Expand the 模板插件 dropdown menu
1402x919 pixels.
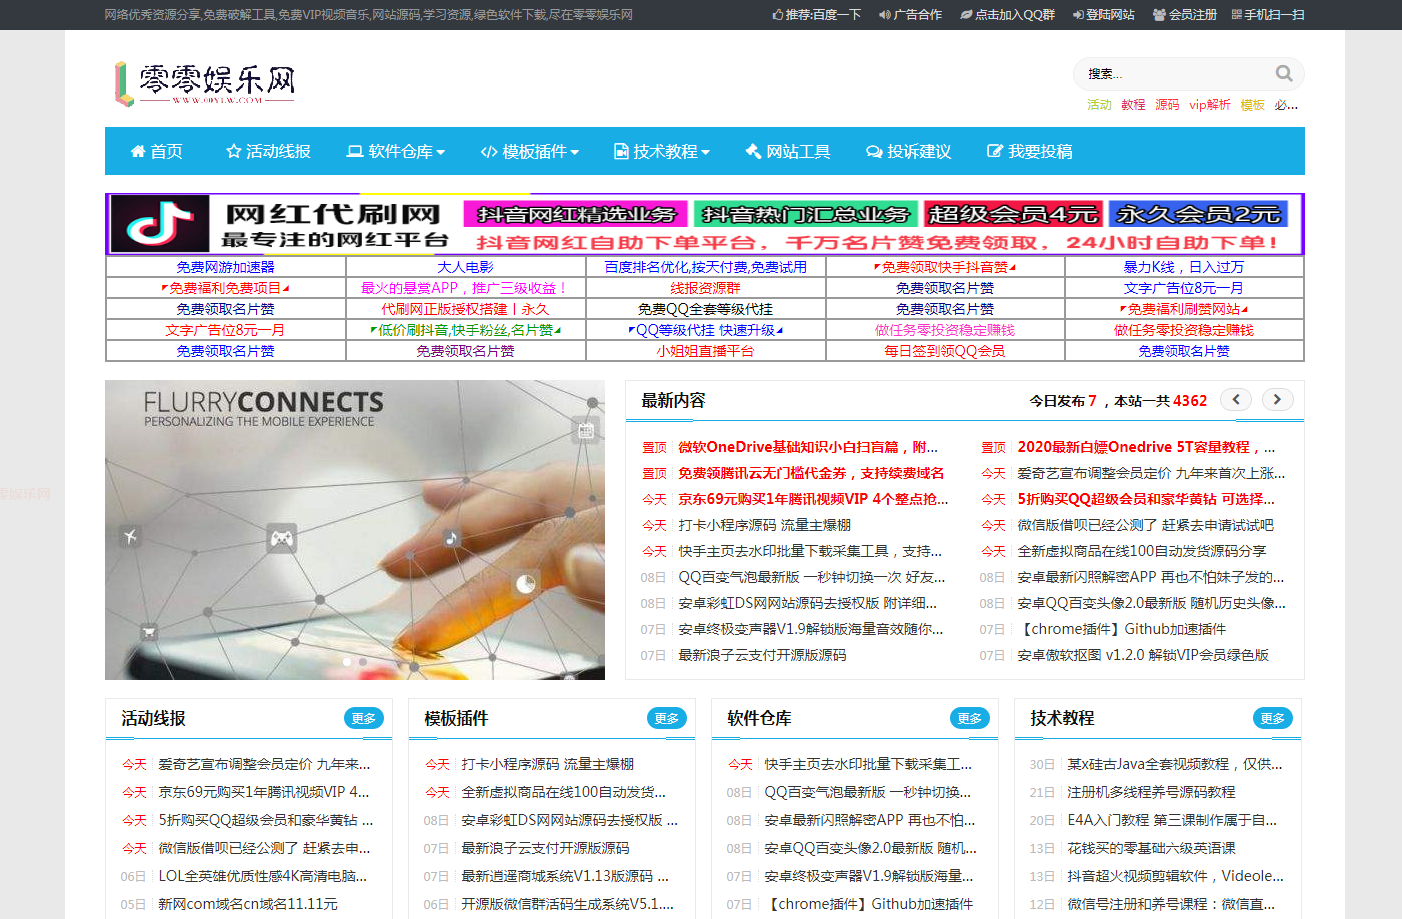click(x=530, y=151)
